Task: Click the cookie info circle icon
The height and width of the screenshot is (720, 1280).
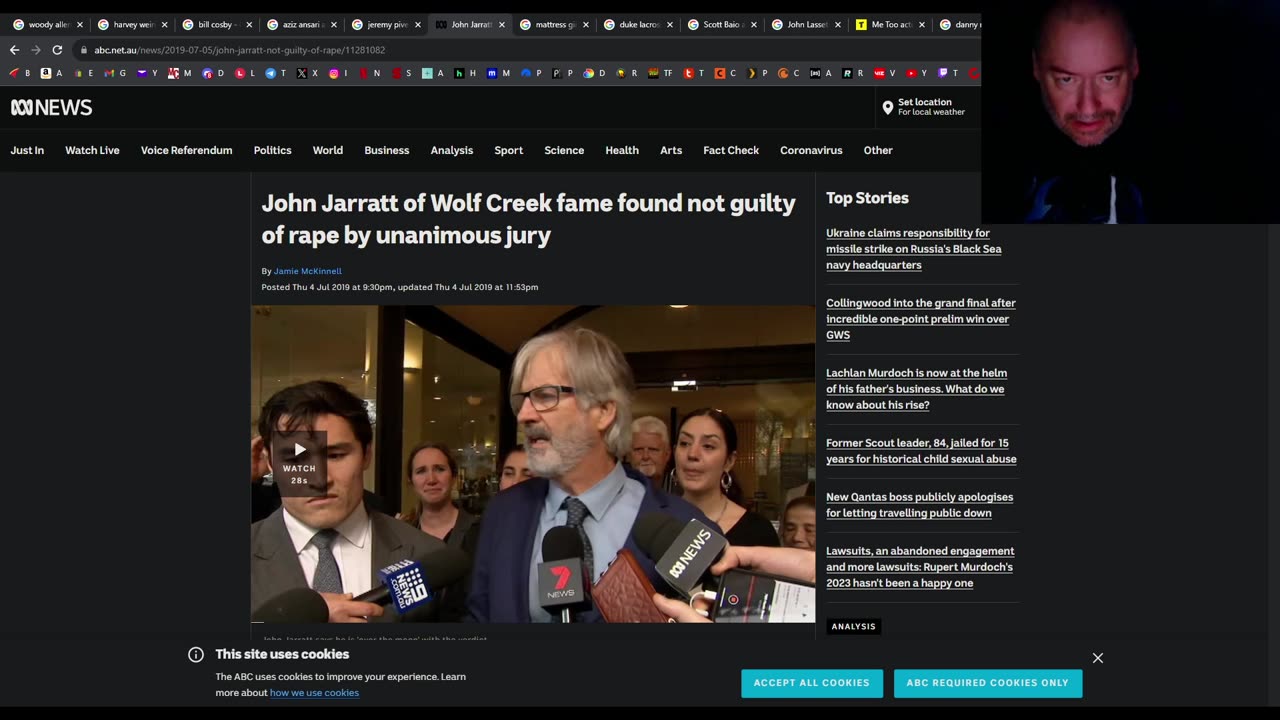Action: pos(196,655)
